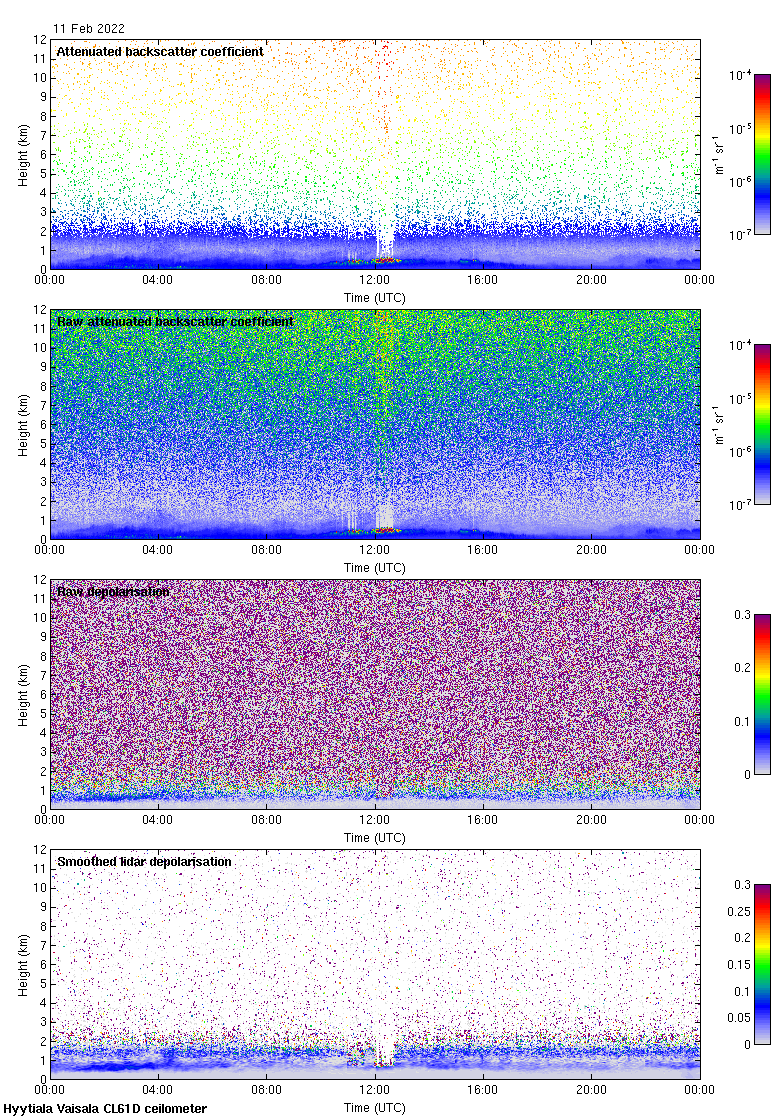Click '16:00' tick under raw attenuated backscatter plot
Screen dimensions: 780x1120
[x=483, y=550]
